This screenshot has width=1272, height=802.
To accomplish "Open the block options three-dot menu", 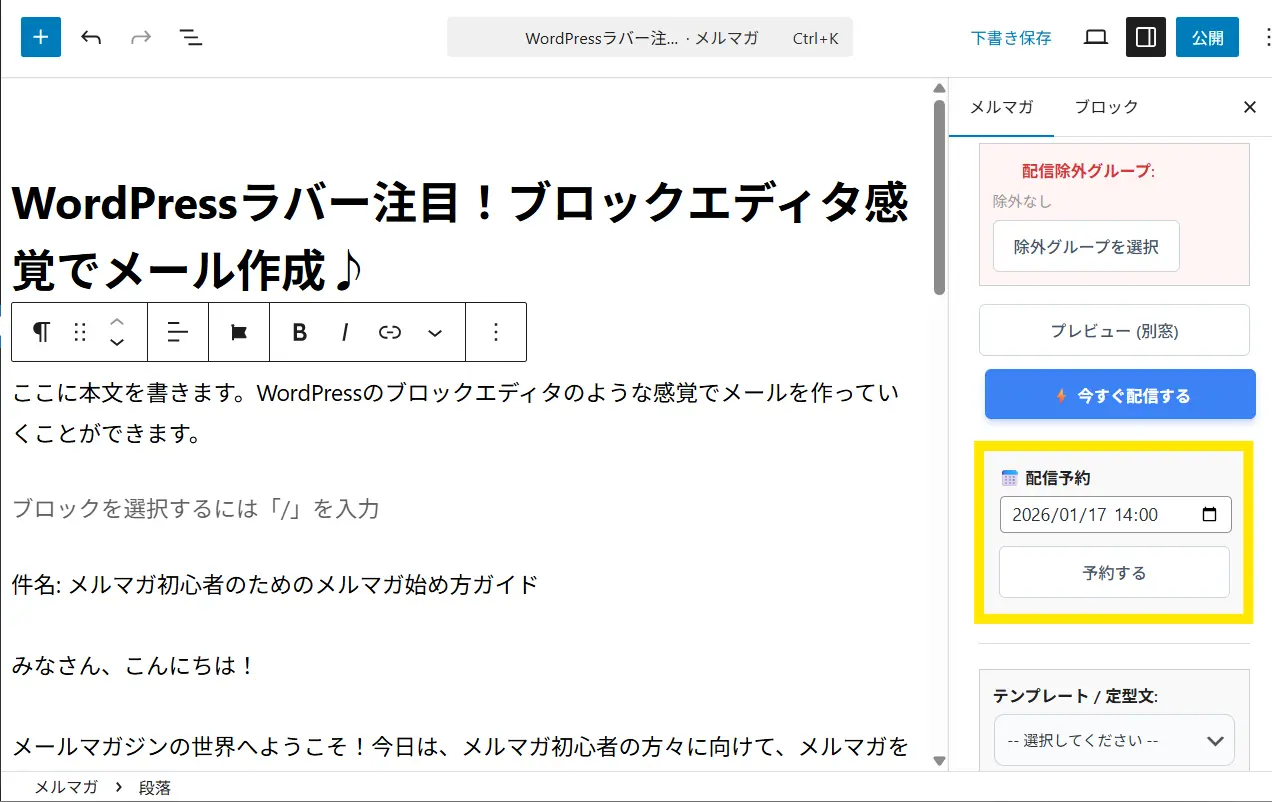I will (x=496, y=332).
